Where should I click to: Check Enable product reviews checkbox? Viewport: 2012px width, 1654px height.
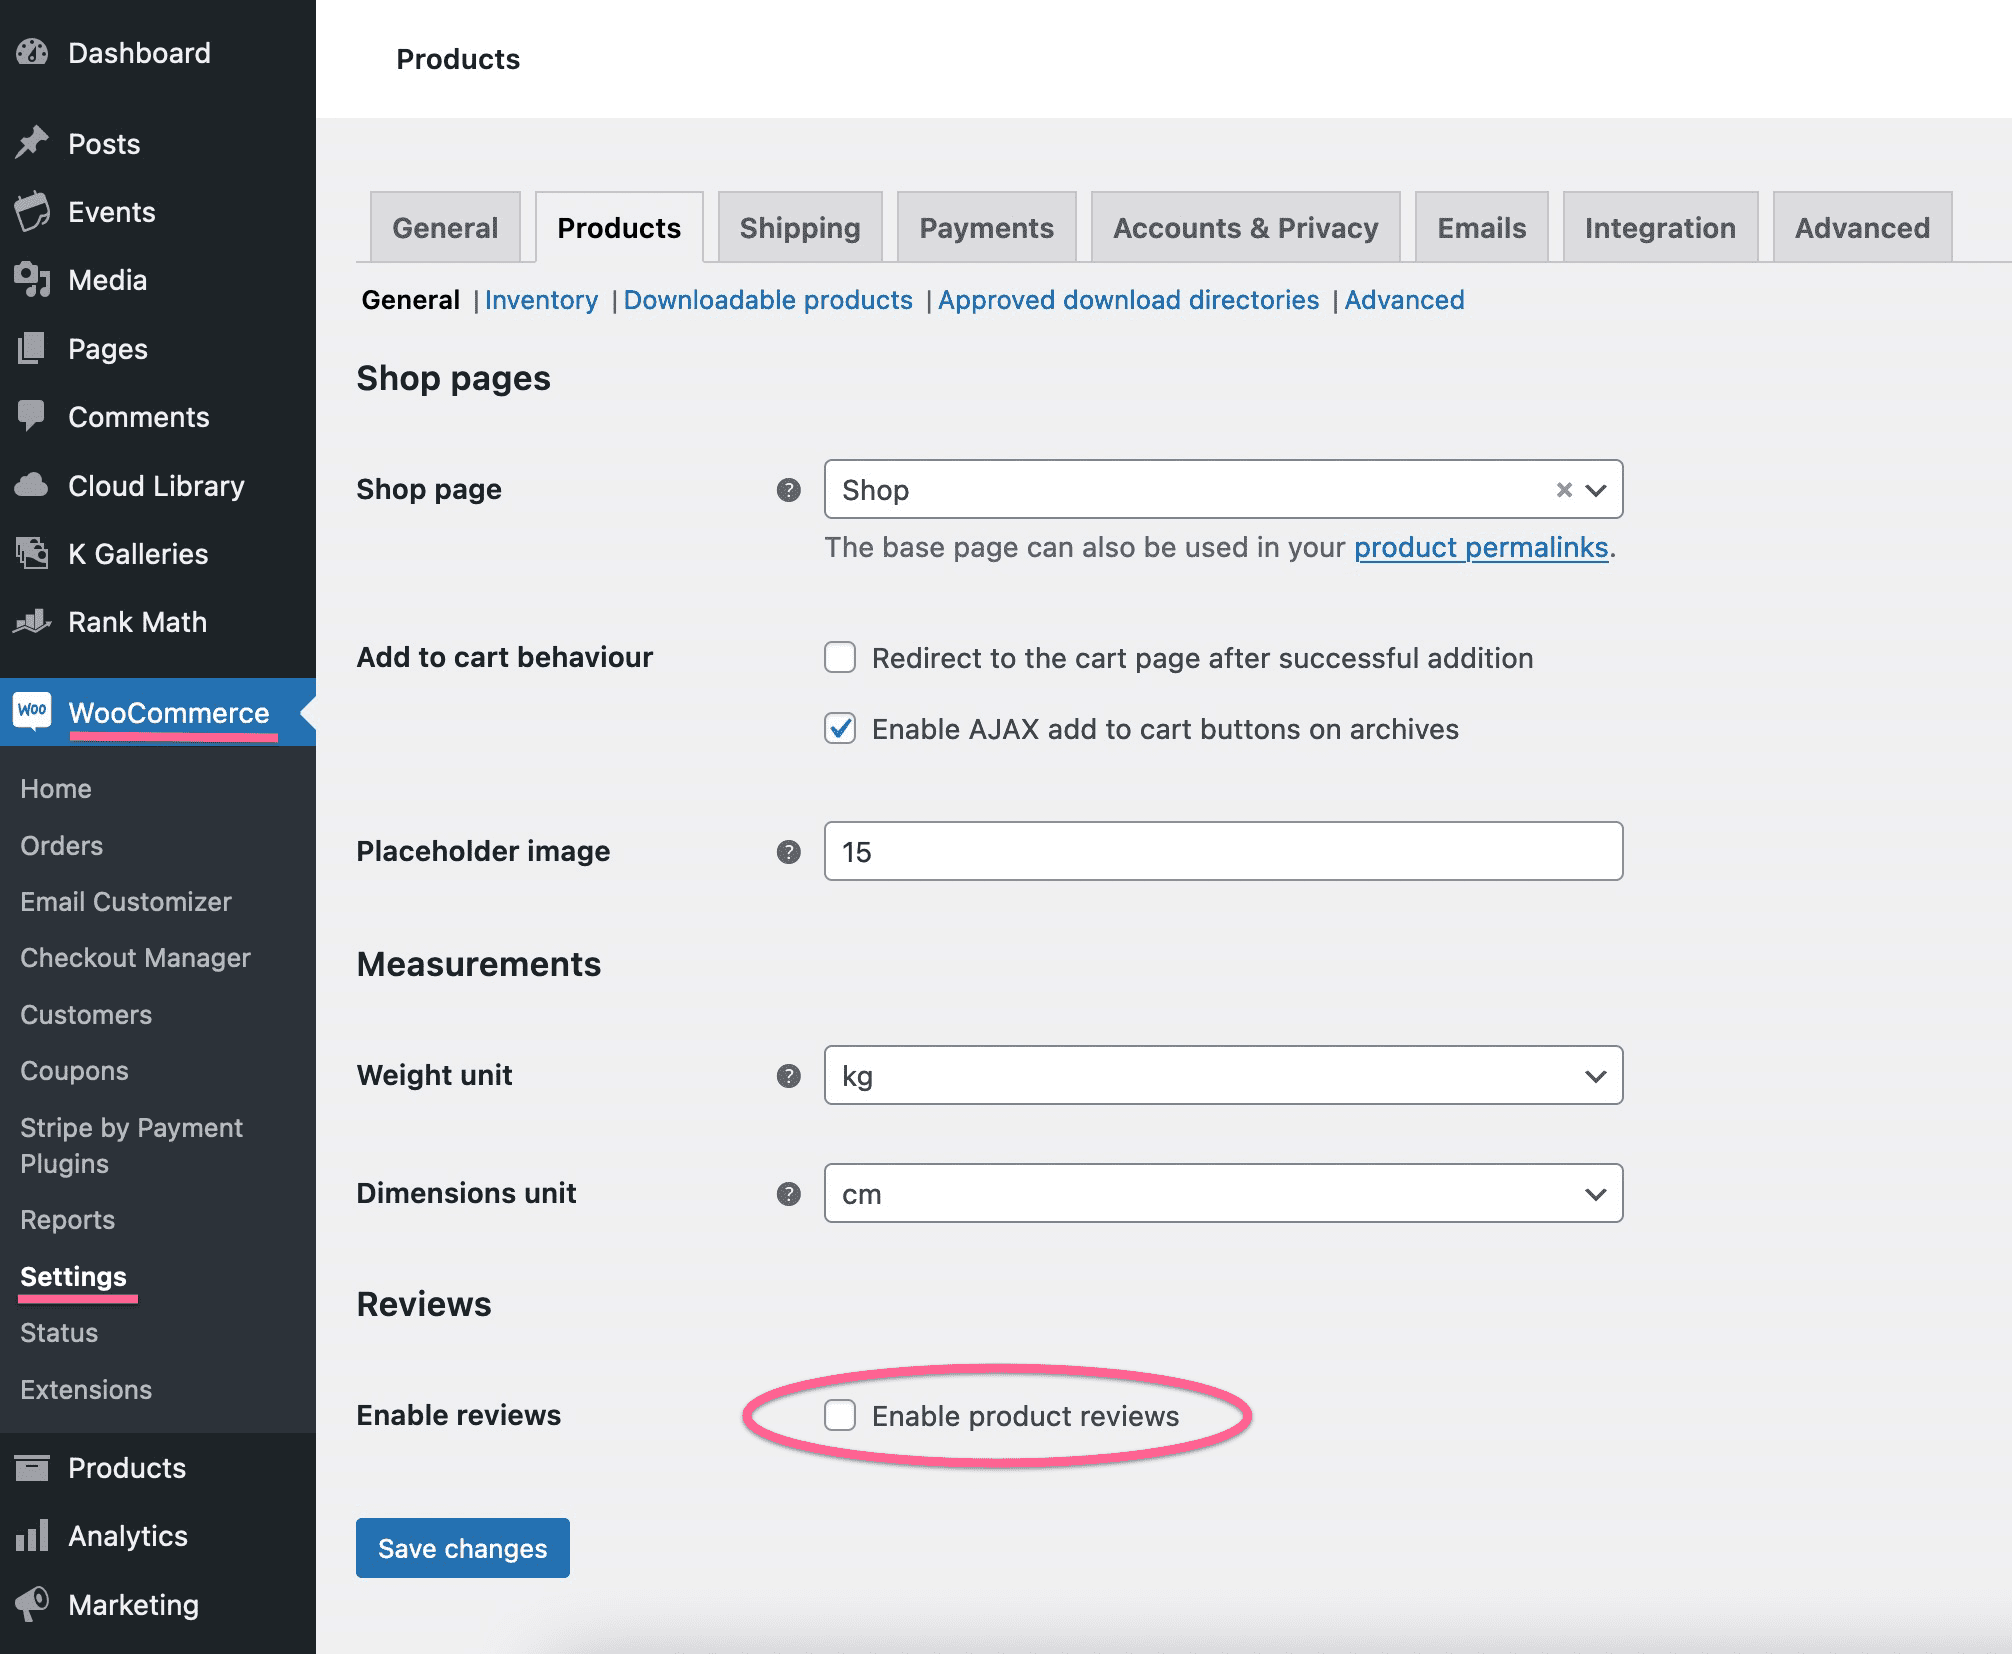(840, 1415)
